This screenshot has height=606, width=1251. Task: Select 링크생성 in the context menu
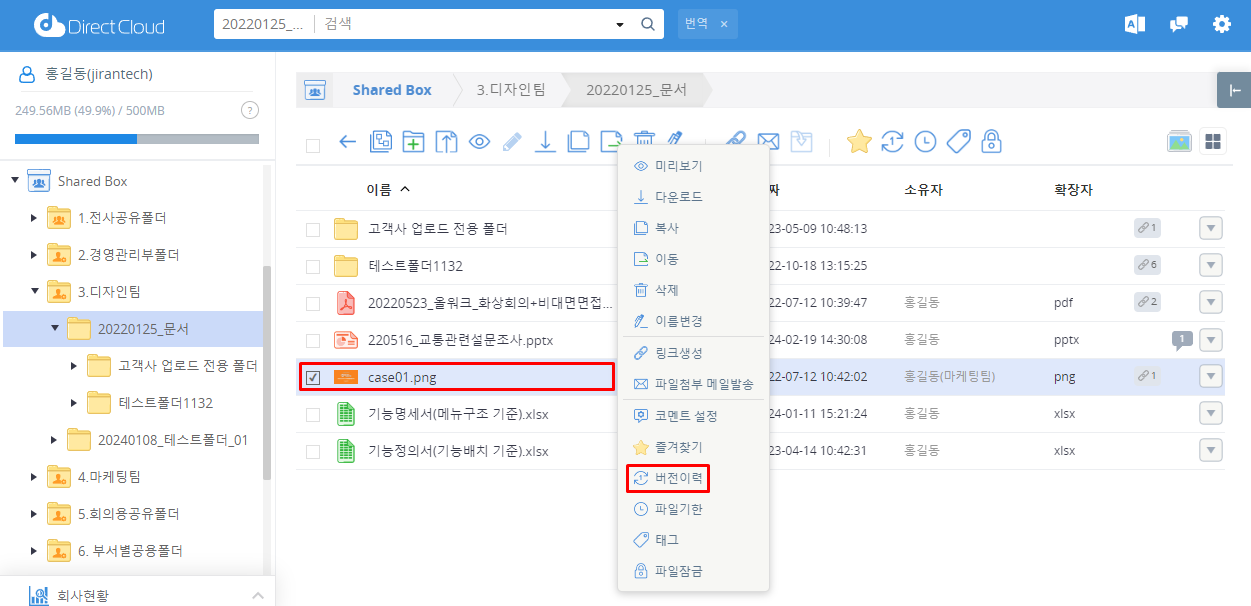(678, 353)
